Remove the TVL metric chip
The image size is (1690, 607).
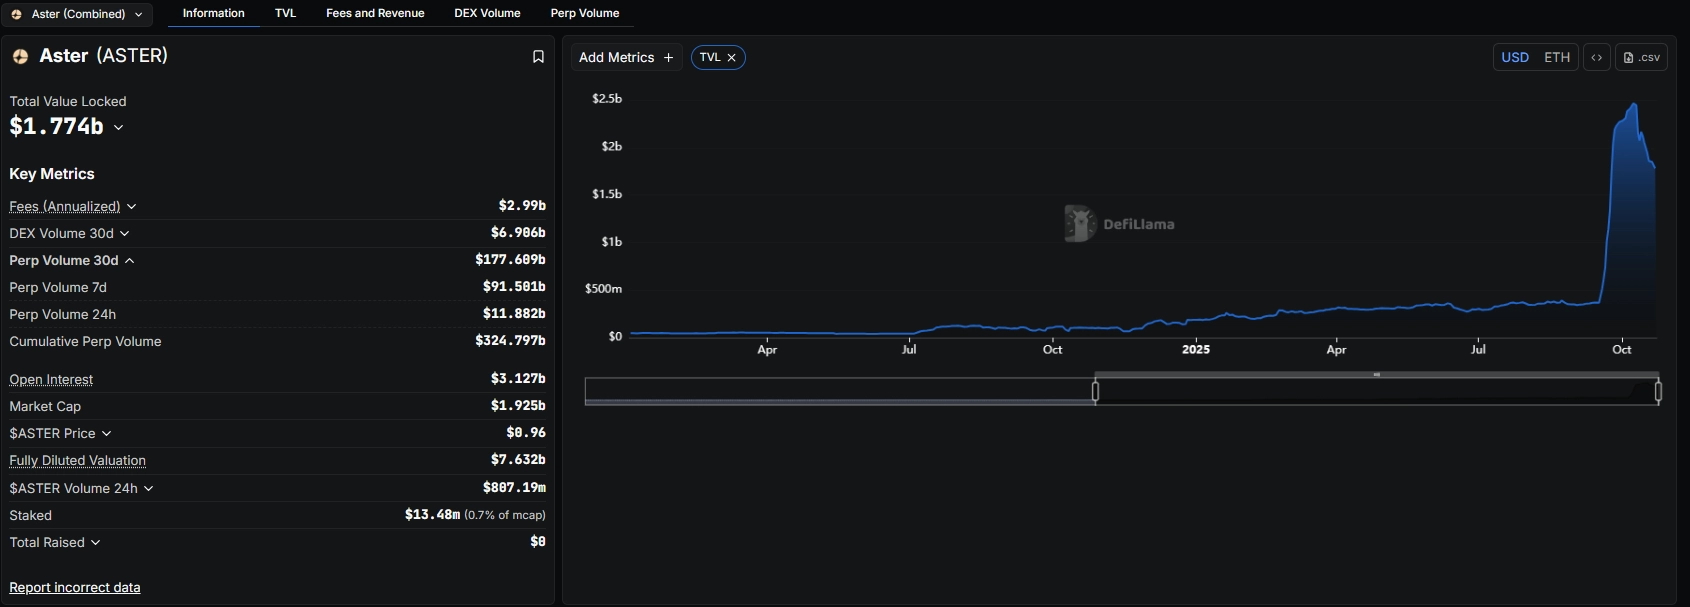tap(732, 58)
